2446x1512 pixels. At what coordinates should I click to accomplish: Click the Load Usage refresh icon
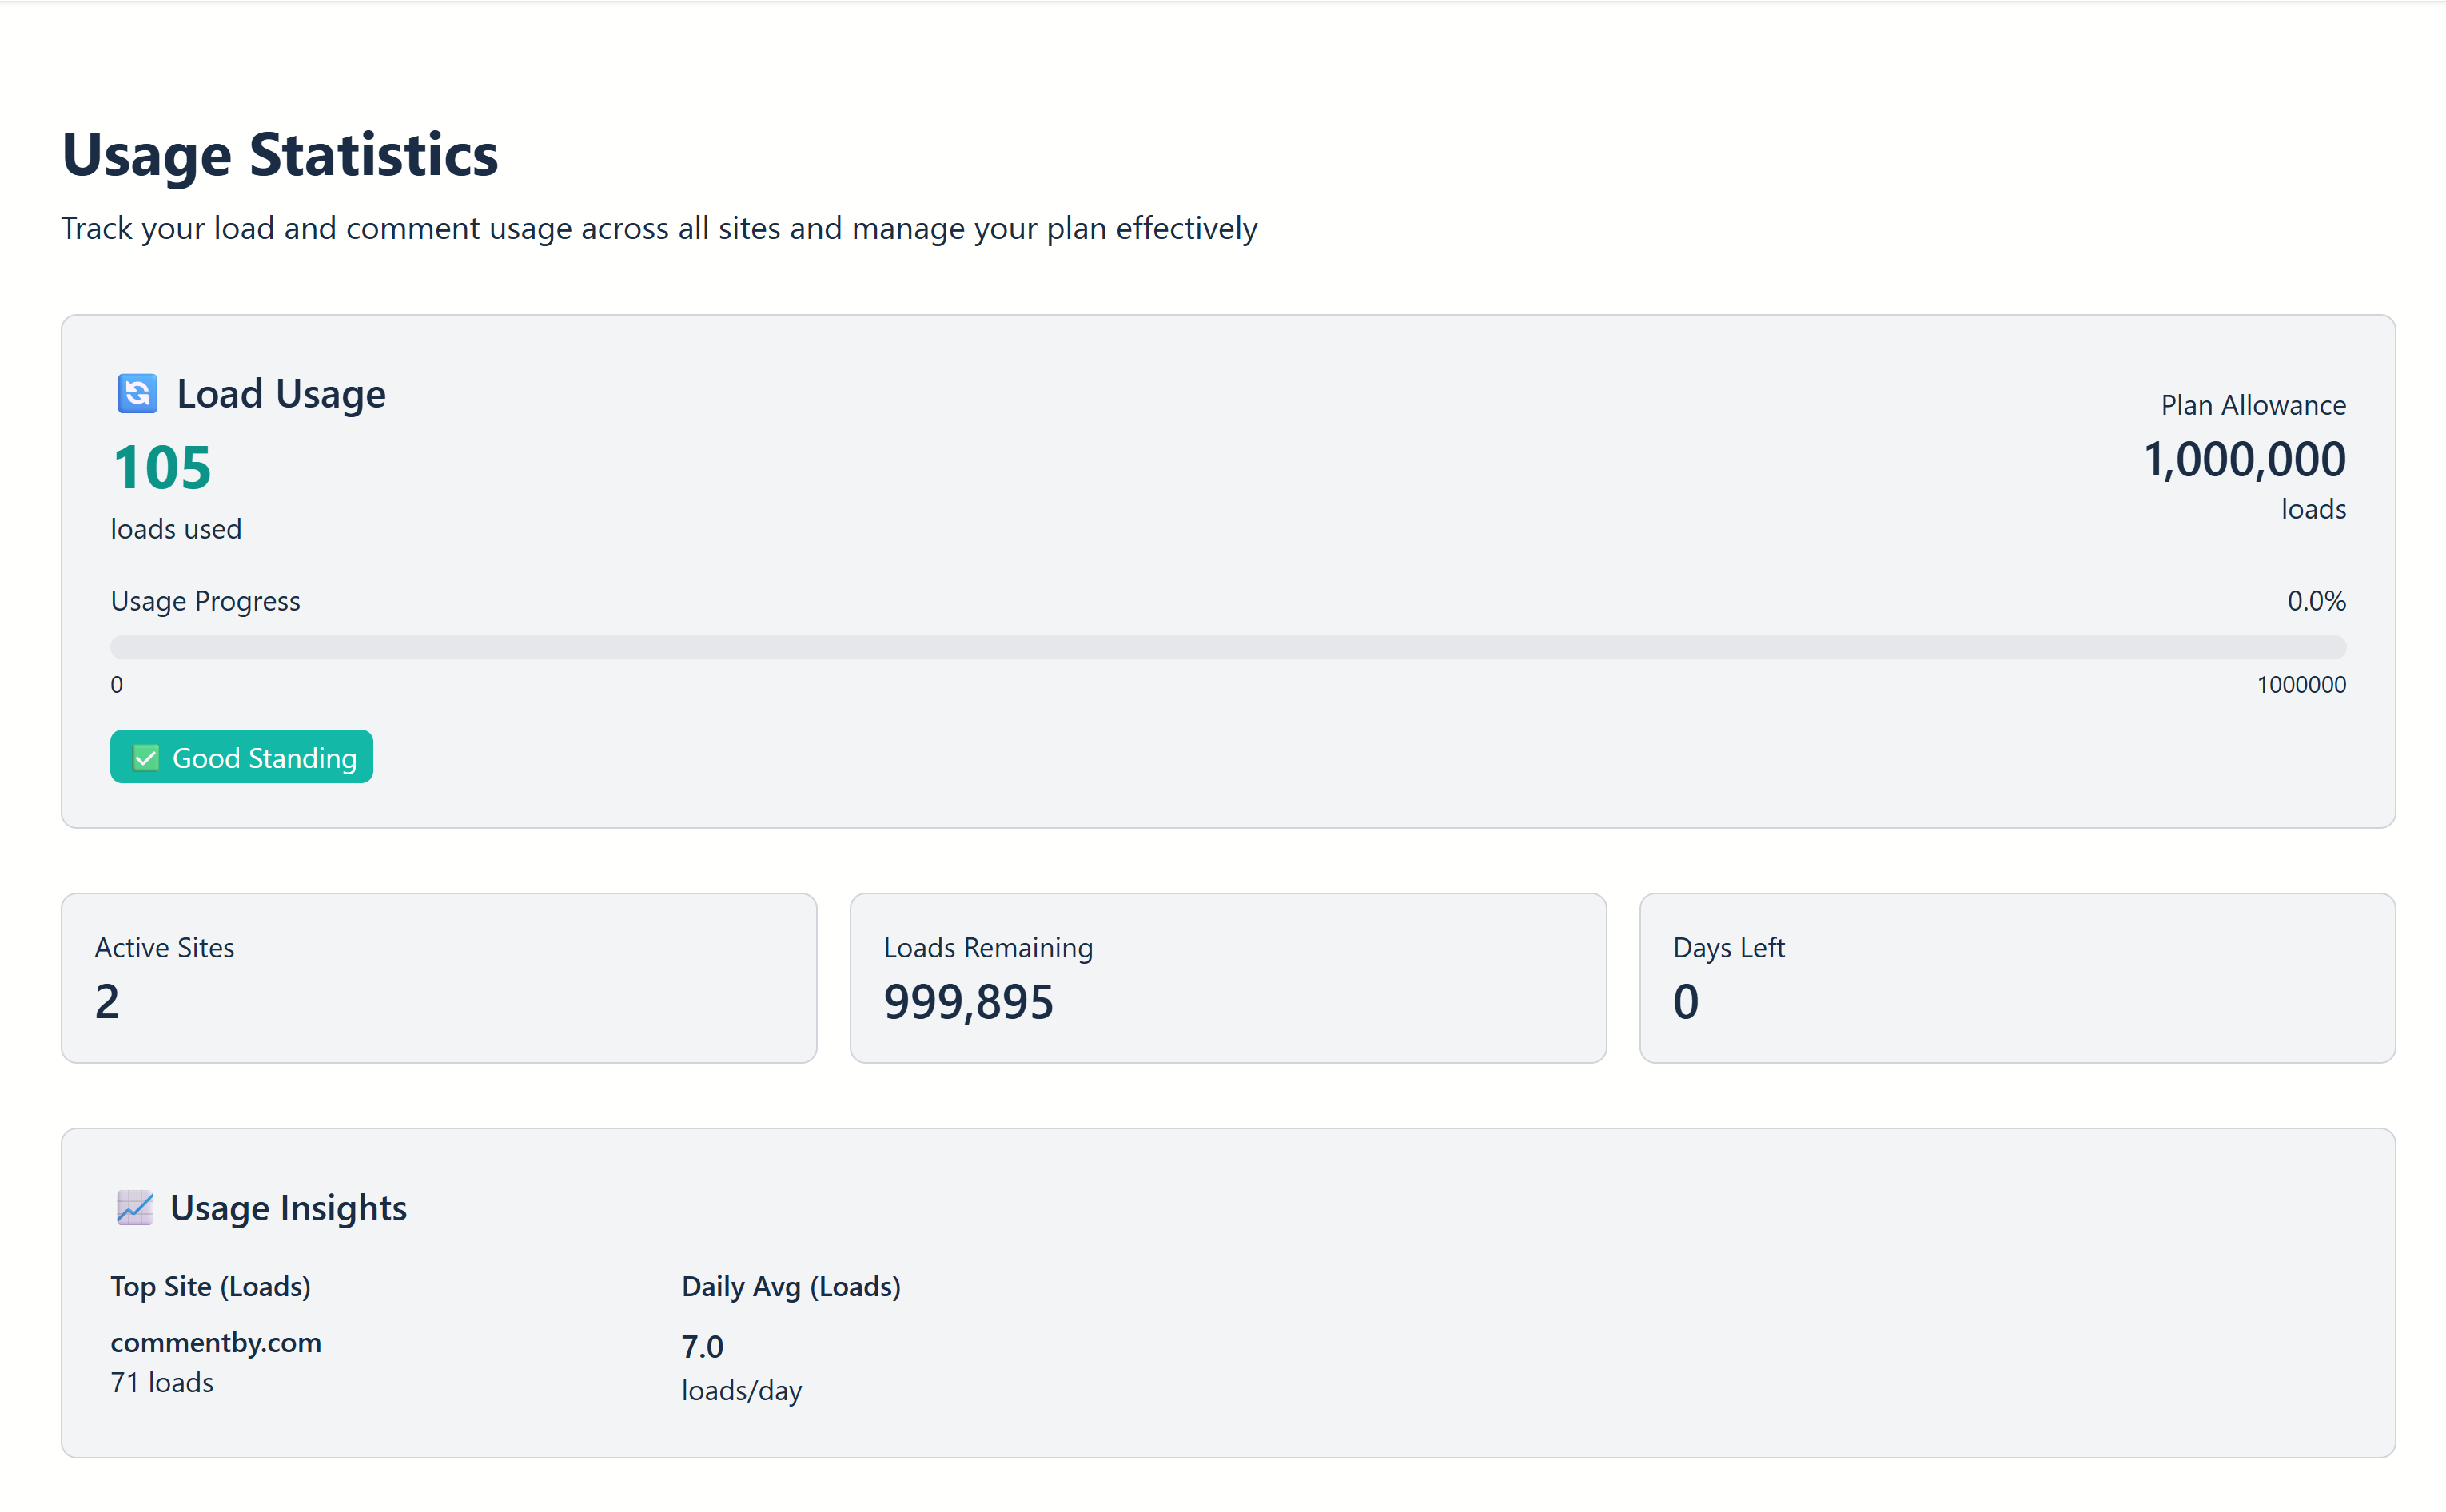[137, 393]
